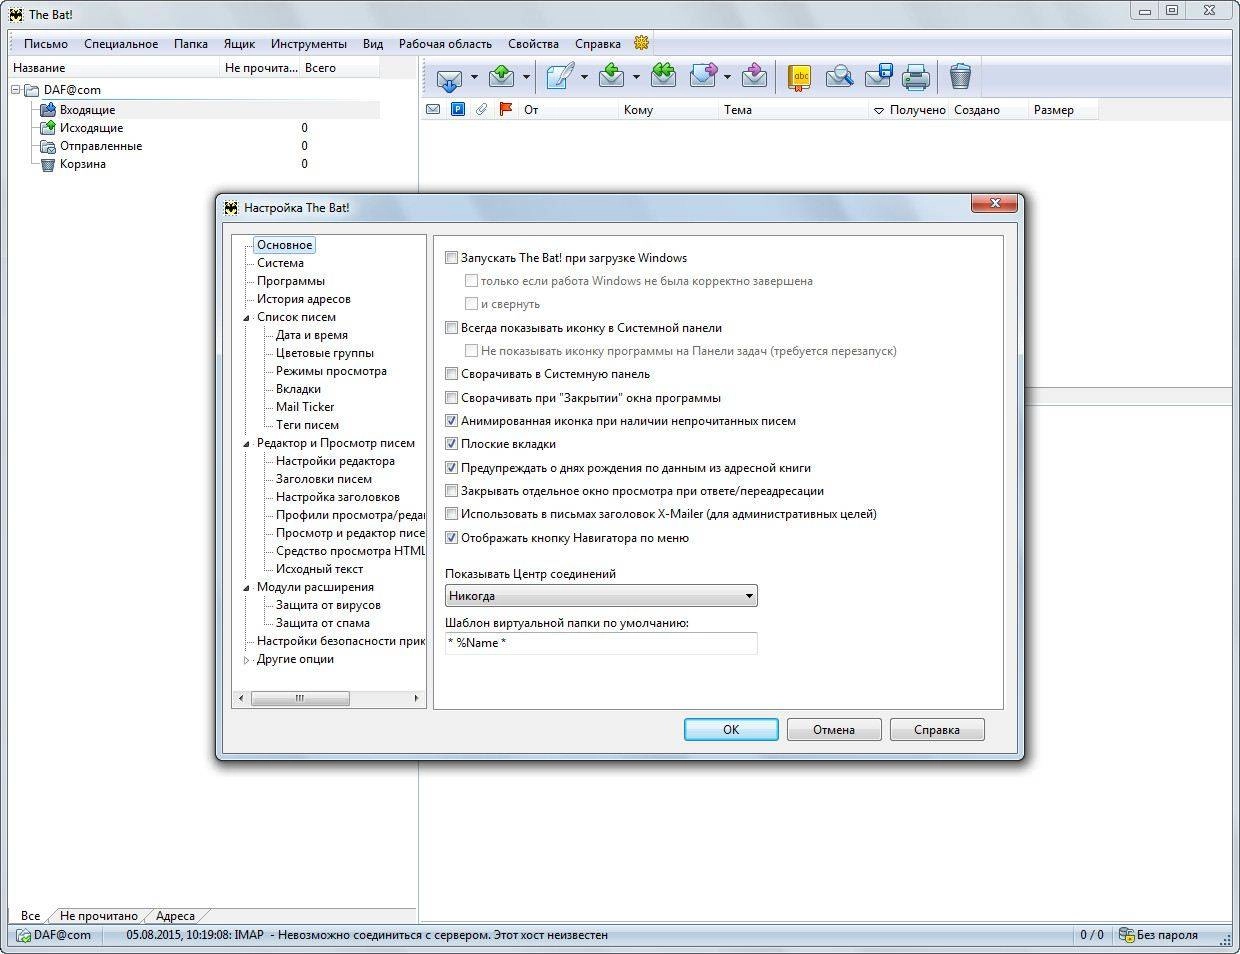This screenshot has width=1240, height=954.
Task: Click the gold gear icon in menu bar
Action: pyautogui.click(x=642, y=43)
